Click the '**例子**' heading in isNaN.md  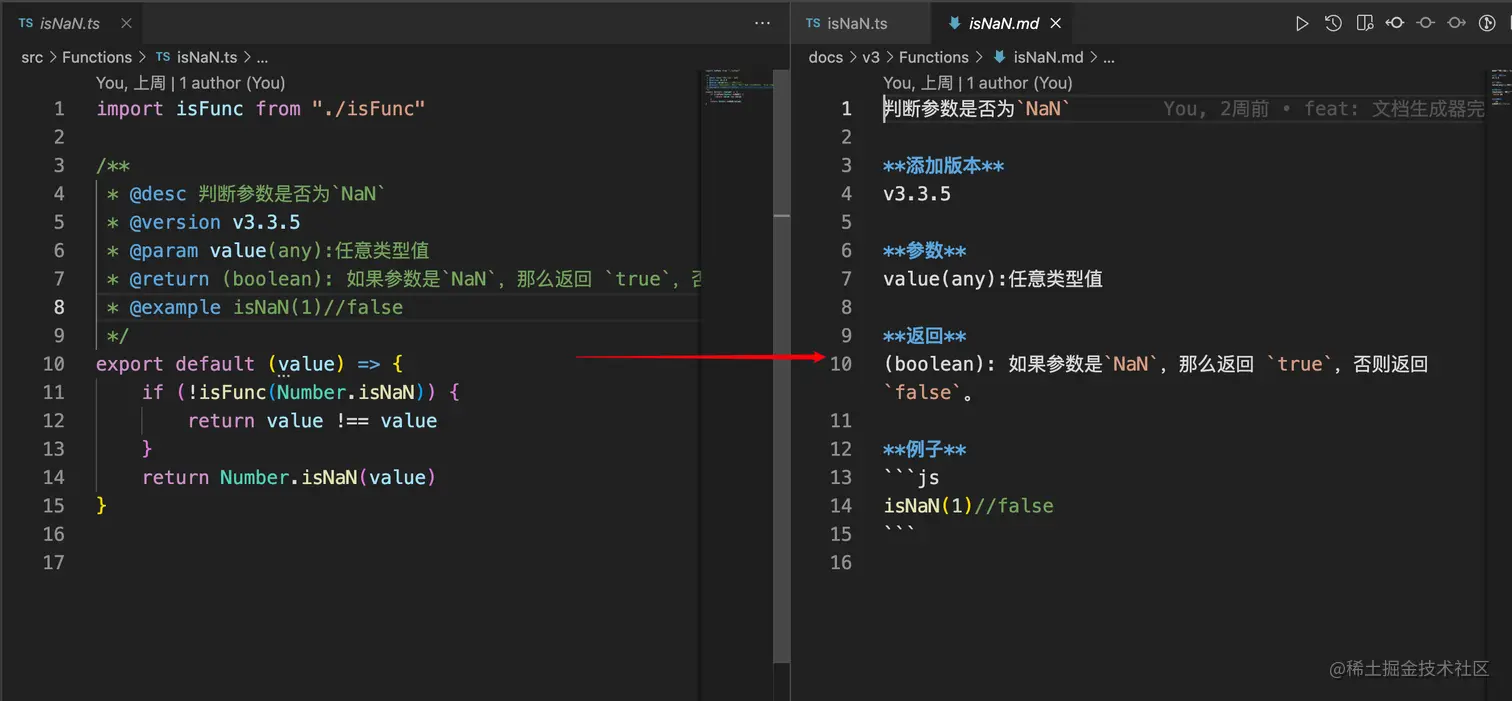pos(925,449)
